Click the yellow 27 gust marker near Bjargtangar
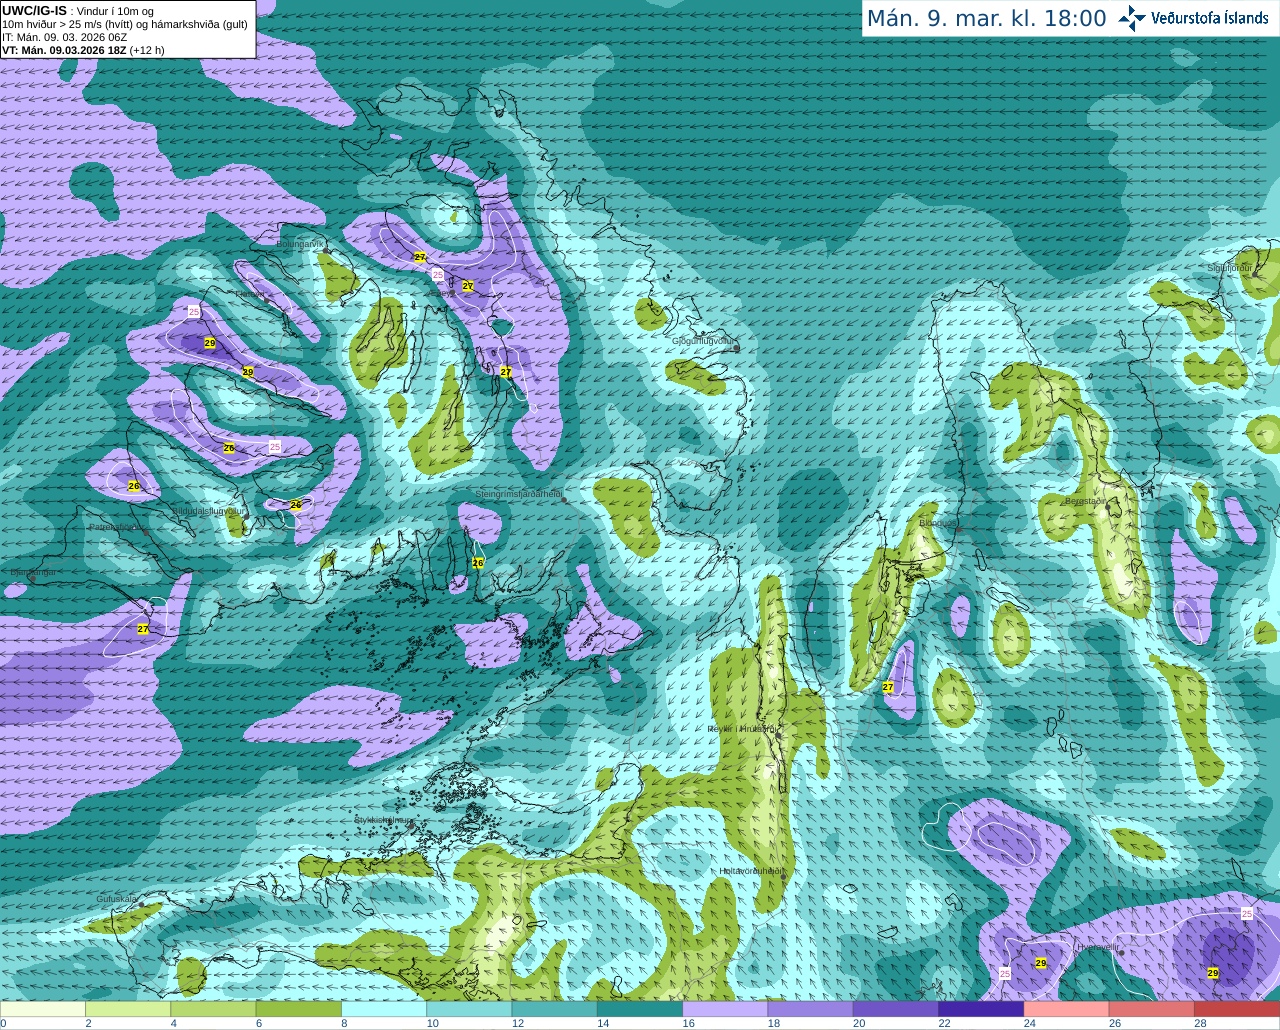 coord(143,629)
